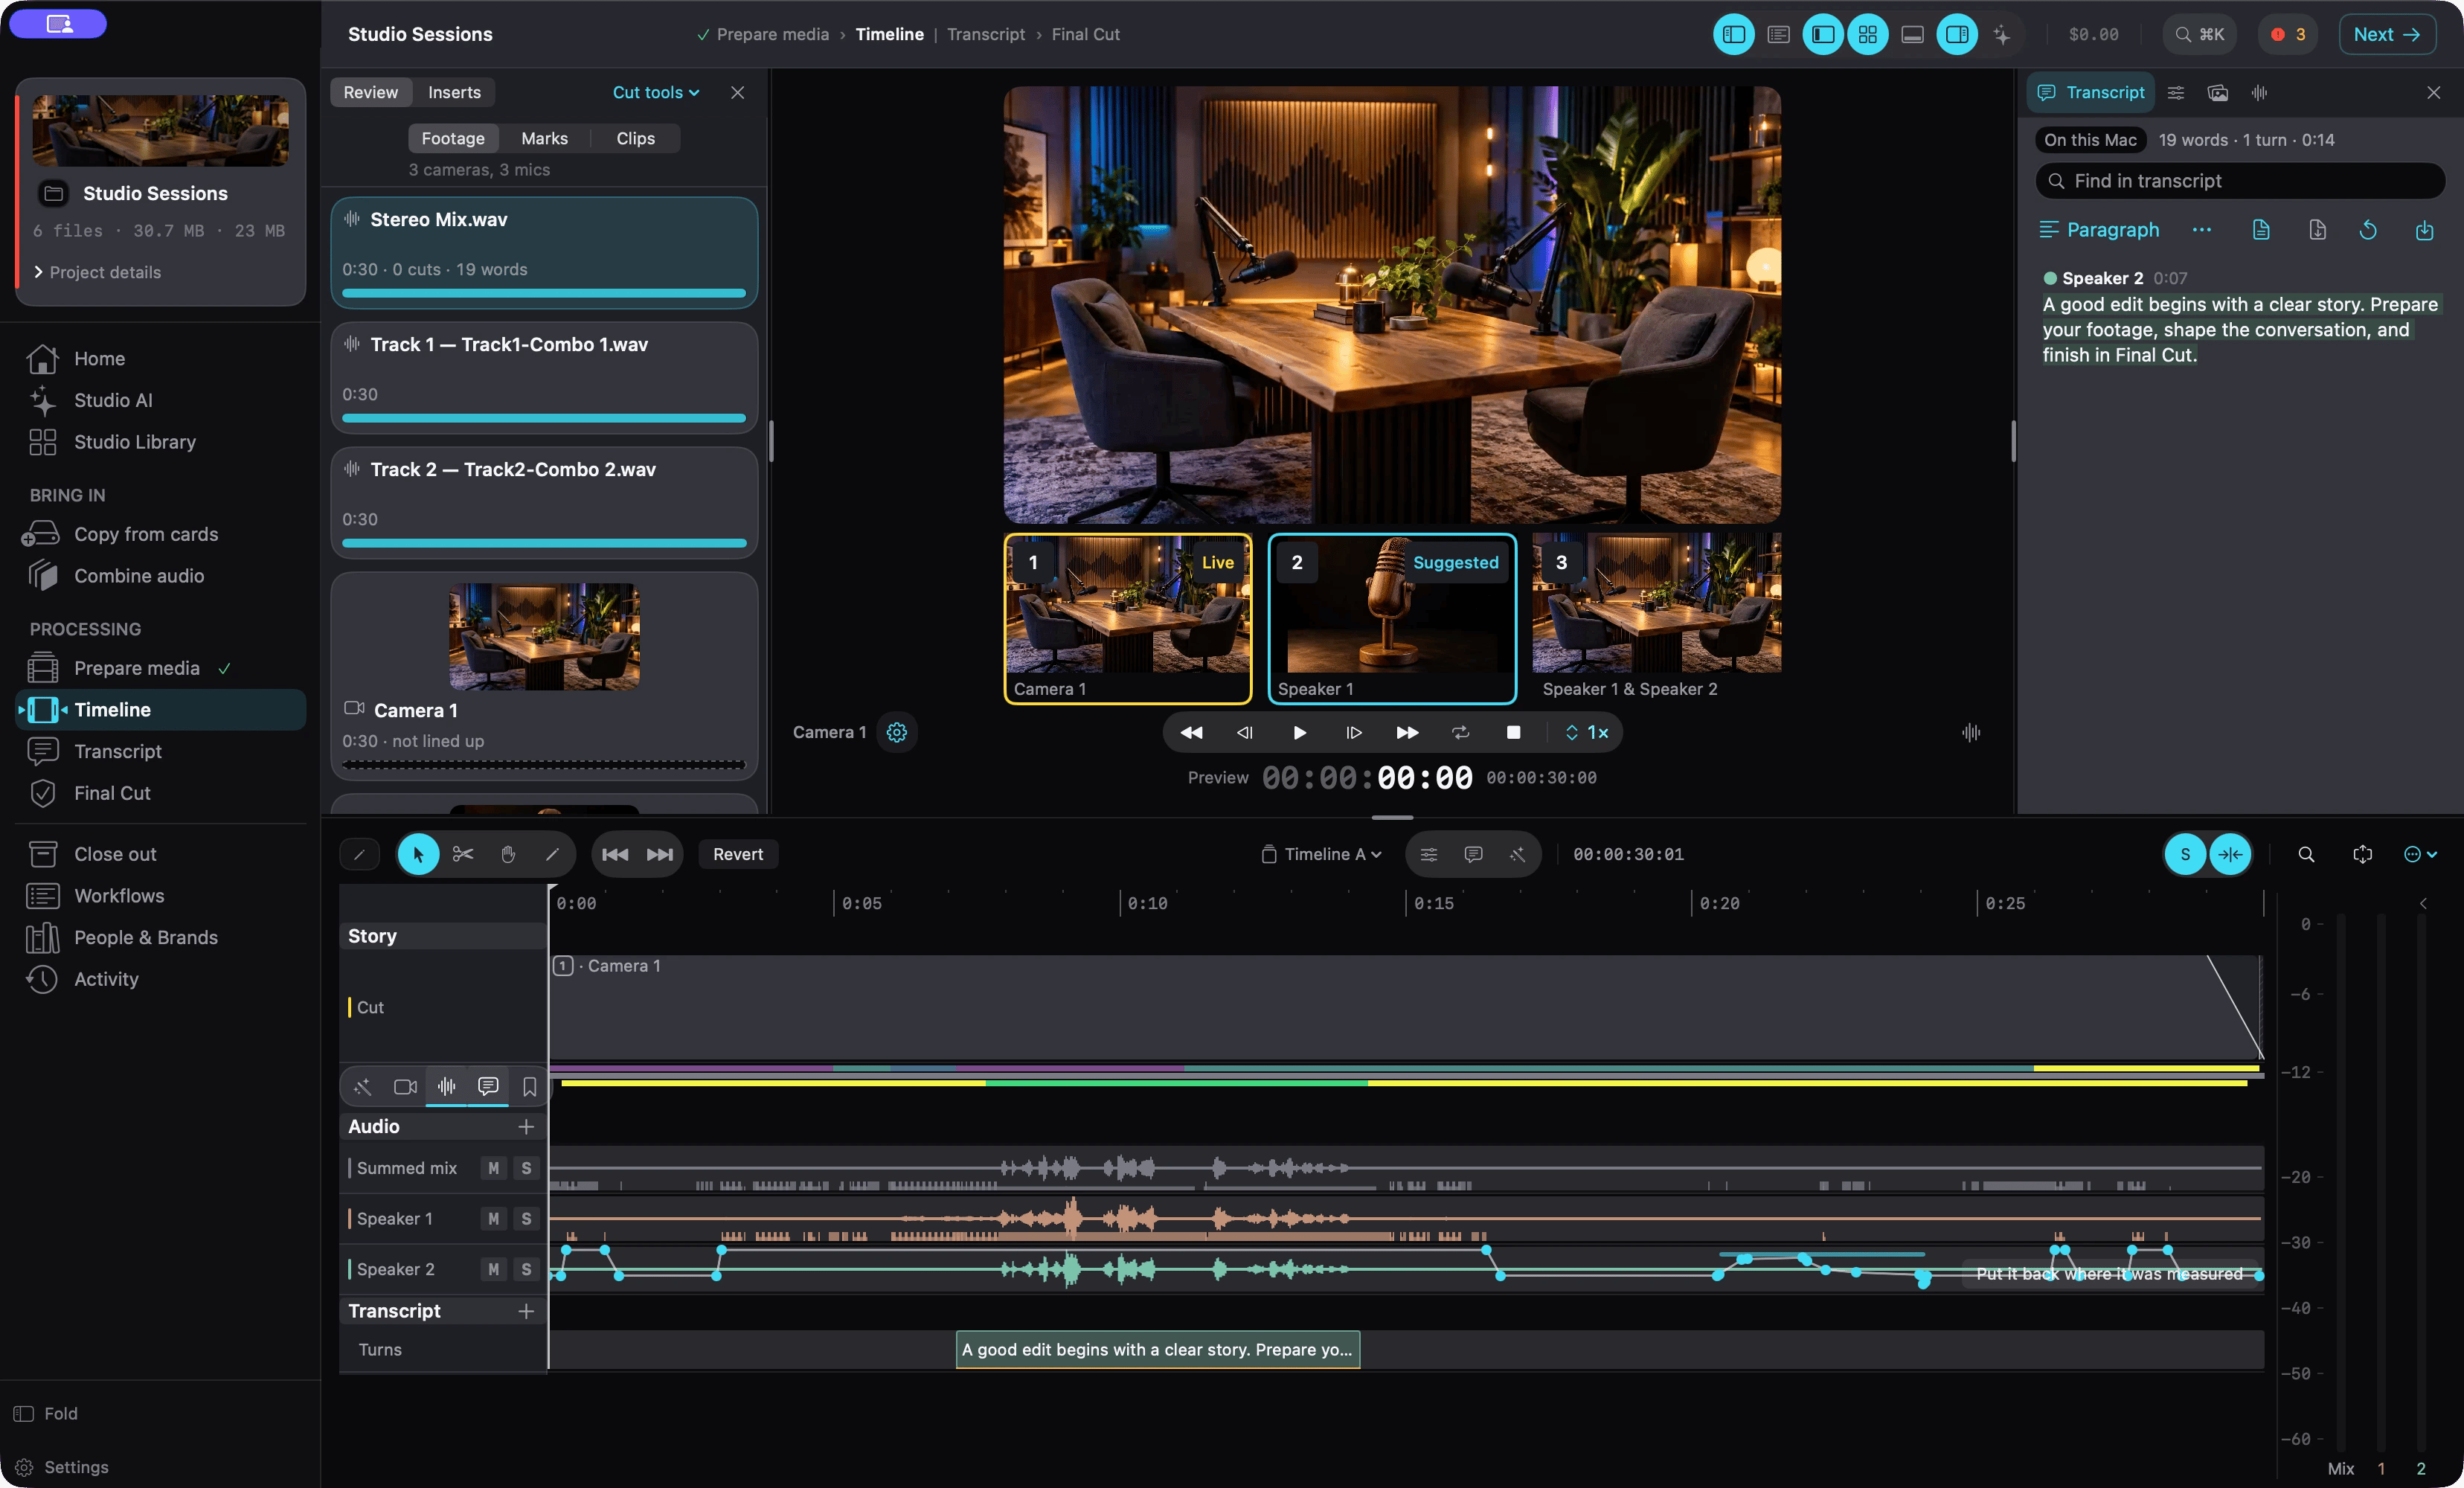Screen dimensions: 2464x1488
Task: Switch to the Inserts tab
Action: coord(454,92)
